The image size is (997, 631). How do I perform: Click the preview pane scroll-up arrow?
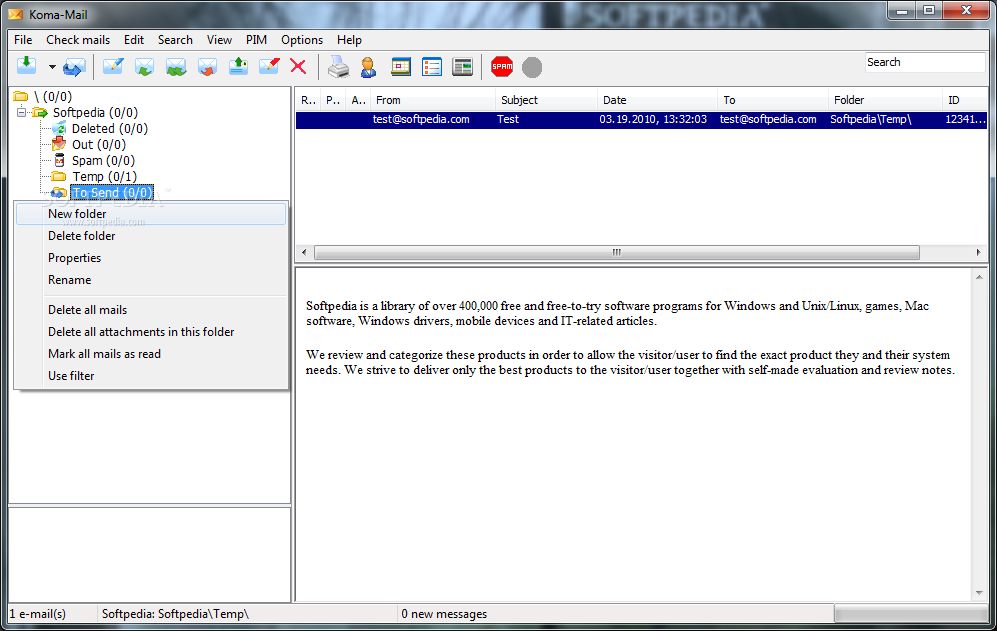point(979,277)
